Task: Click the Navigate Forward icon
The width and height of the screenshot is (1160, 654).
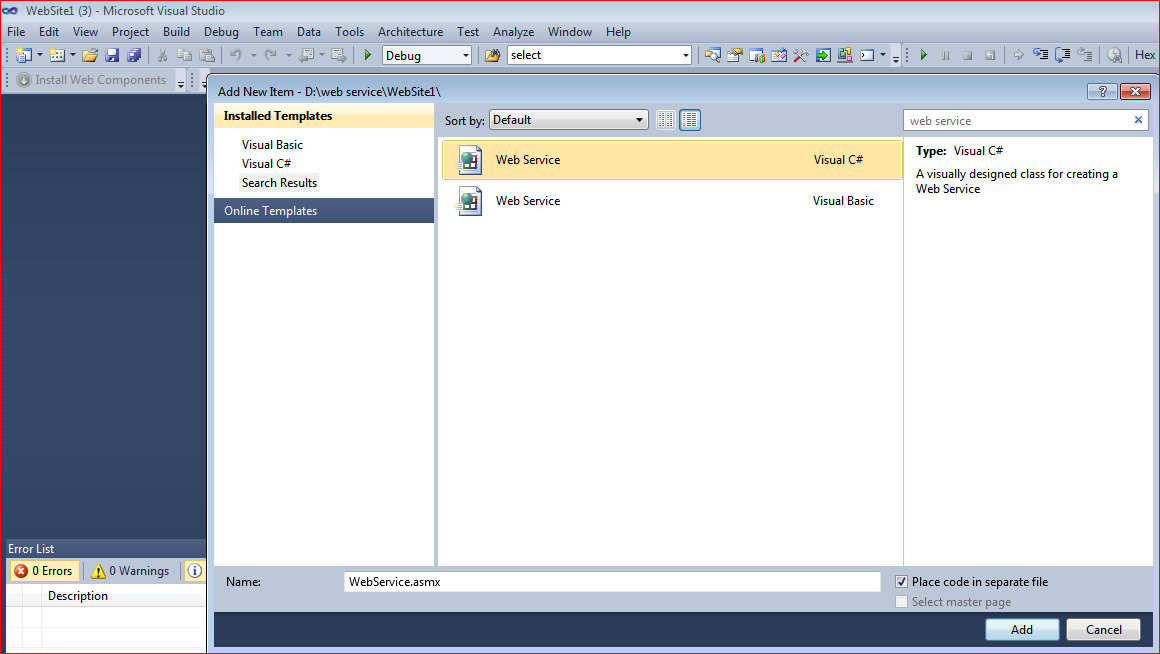Action: pos(339,55)
